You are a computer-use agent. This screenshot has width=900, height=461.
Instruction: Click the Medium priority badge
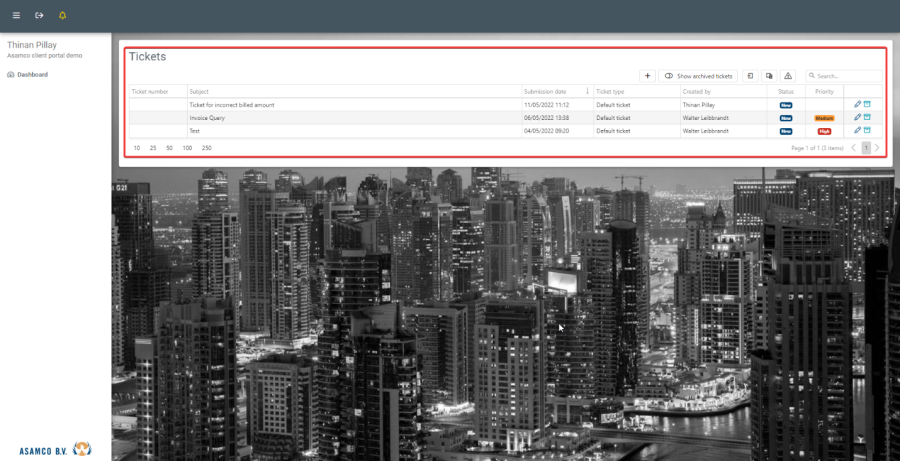pos(824,118)
